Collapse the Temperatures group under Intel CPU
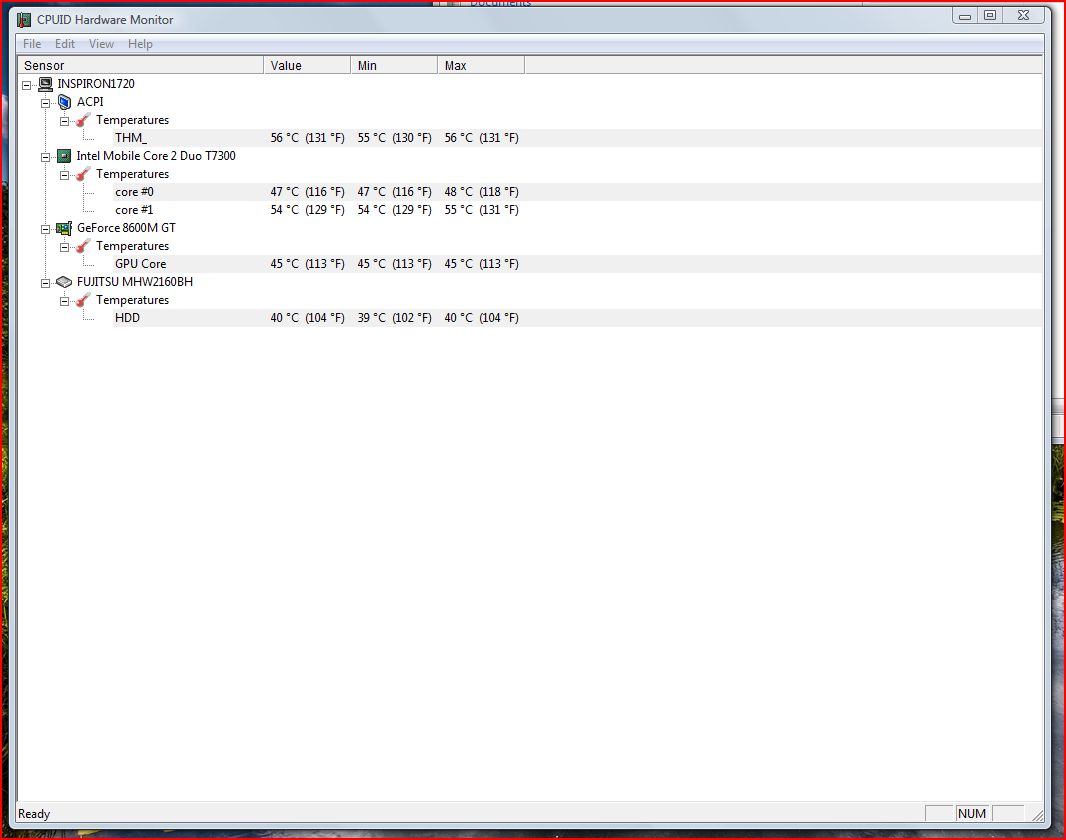Screen dimensions: 1066x840 point(65,175)
